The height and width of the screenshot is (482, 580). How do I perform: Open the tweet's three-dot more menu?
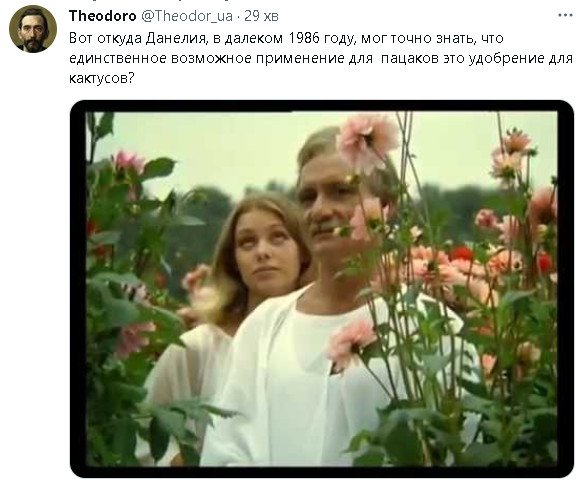565,16
